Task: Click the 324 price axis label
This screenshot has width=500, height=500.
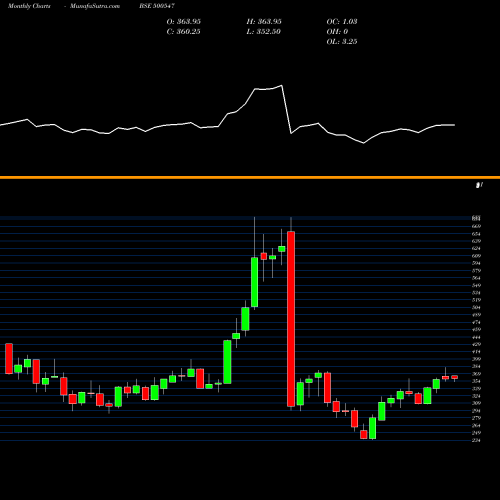Action: click(476, 396)
